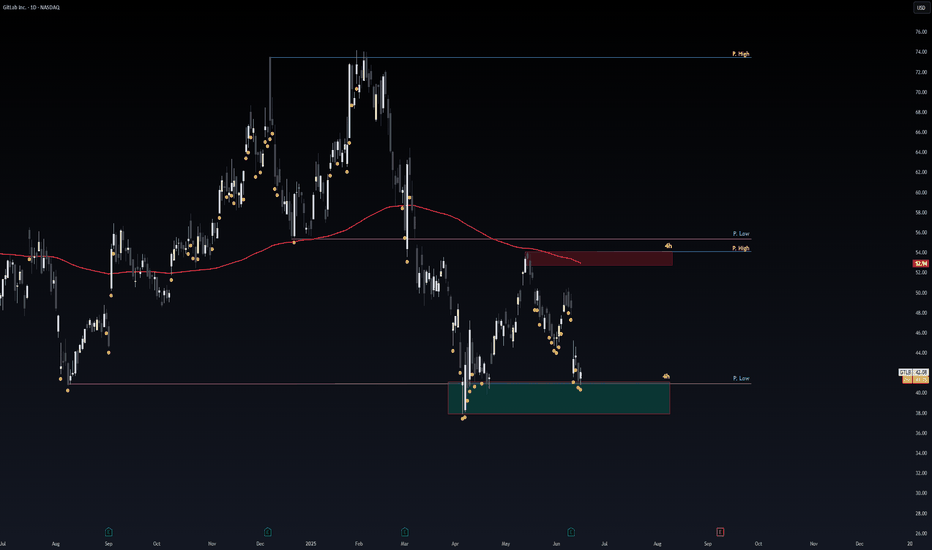Open the red upcoming earnings marker
The height and width of the screenshot is (550, 932).
pyautogui.click(x=720, y=532)
